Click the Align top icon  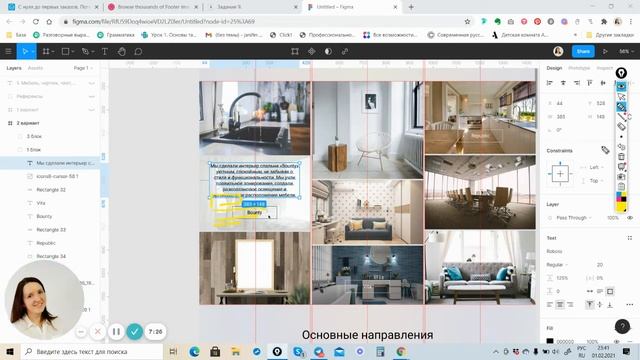590,83
